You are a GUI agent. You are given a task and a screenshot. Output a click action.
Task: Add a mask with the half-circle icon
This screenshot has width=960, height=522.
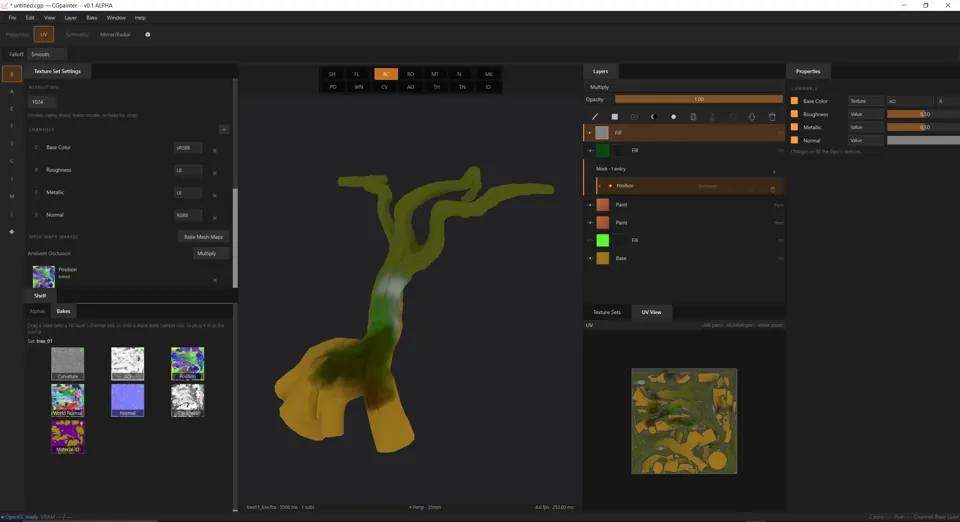point(653,117)
